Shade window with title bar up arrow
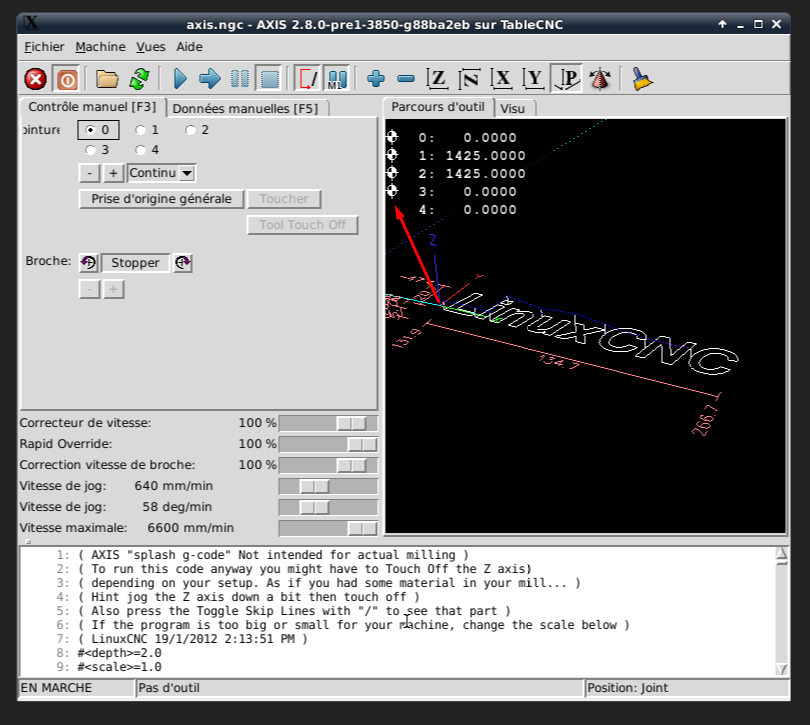The width and height of the screenshot is (810, 725). (722, 24)
